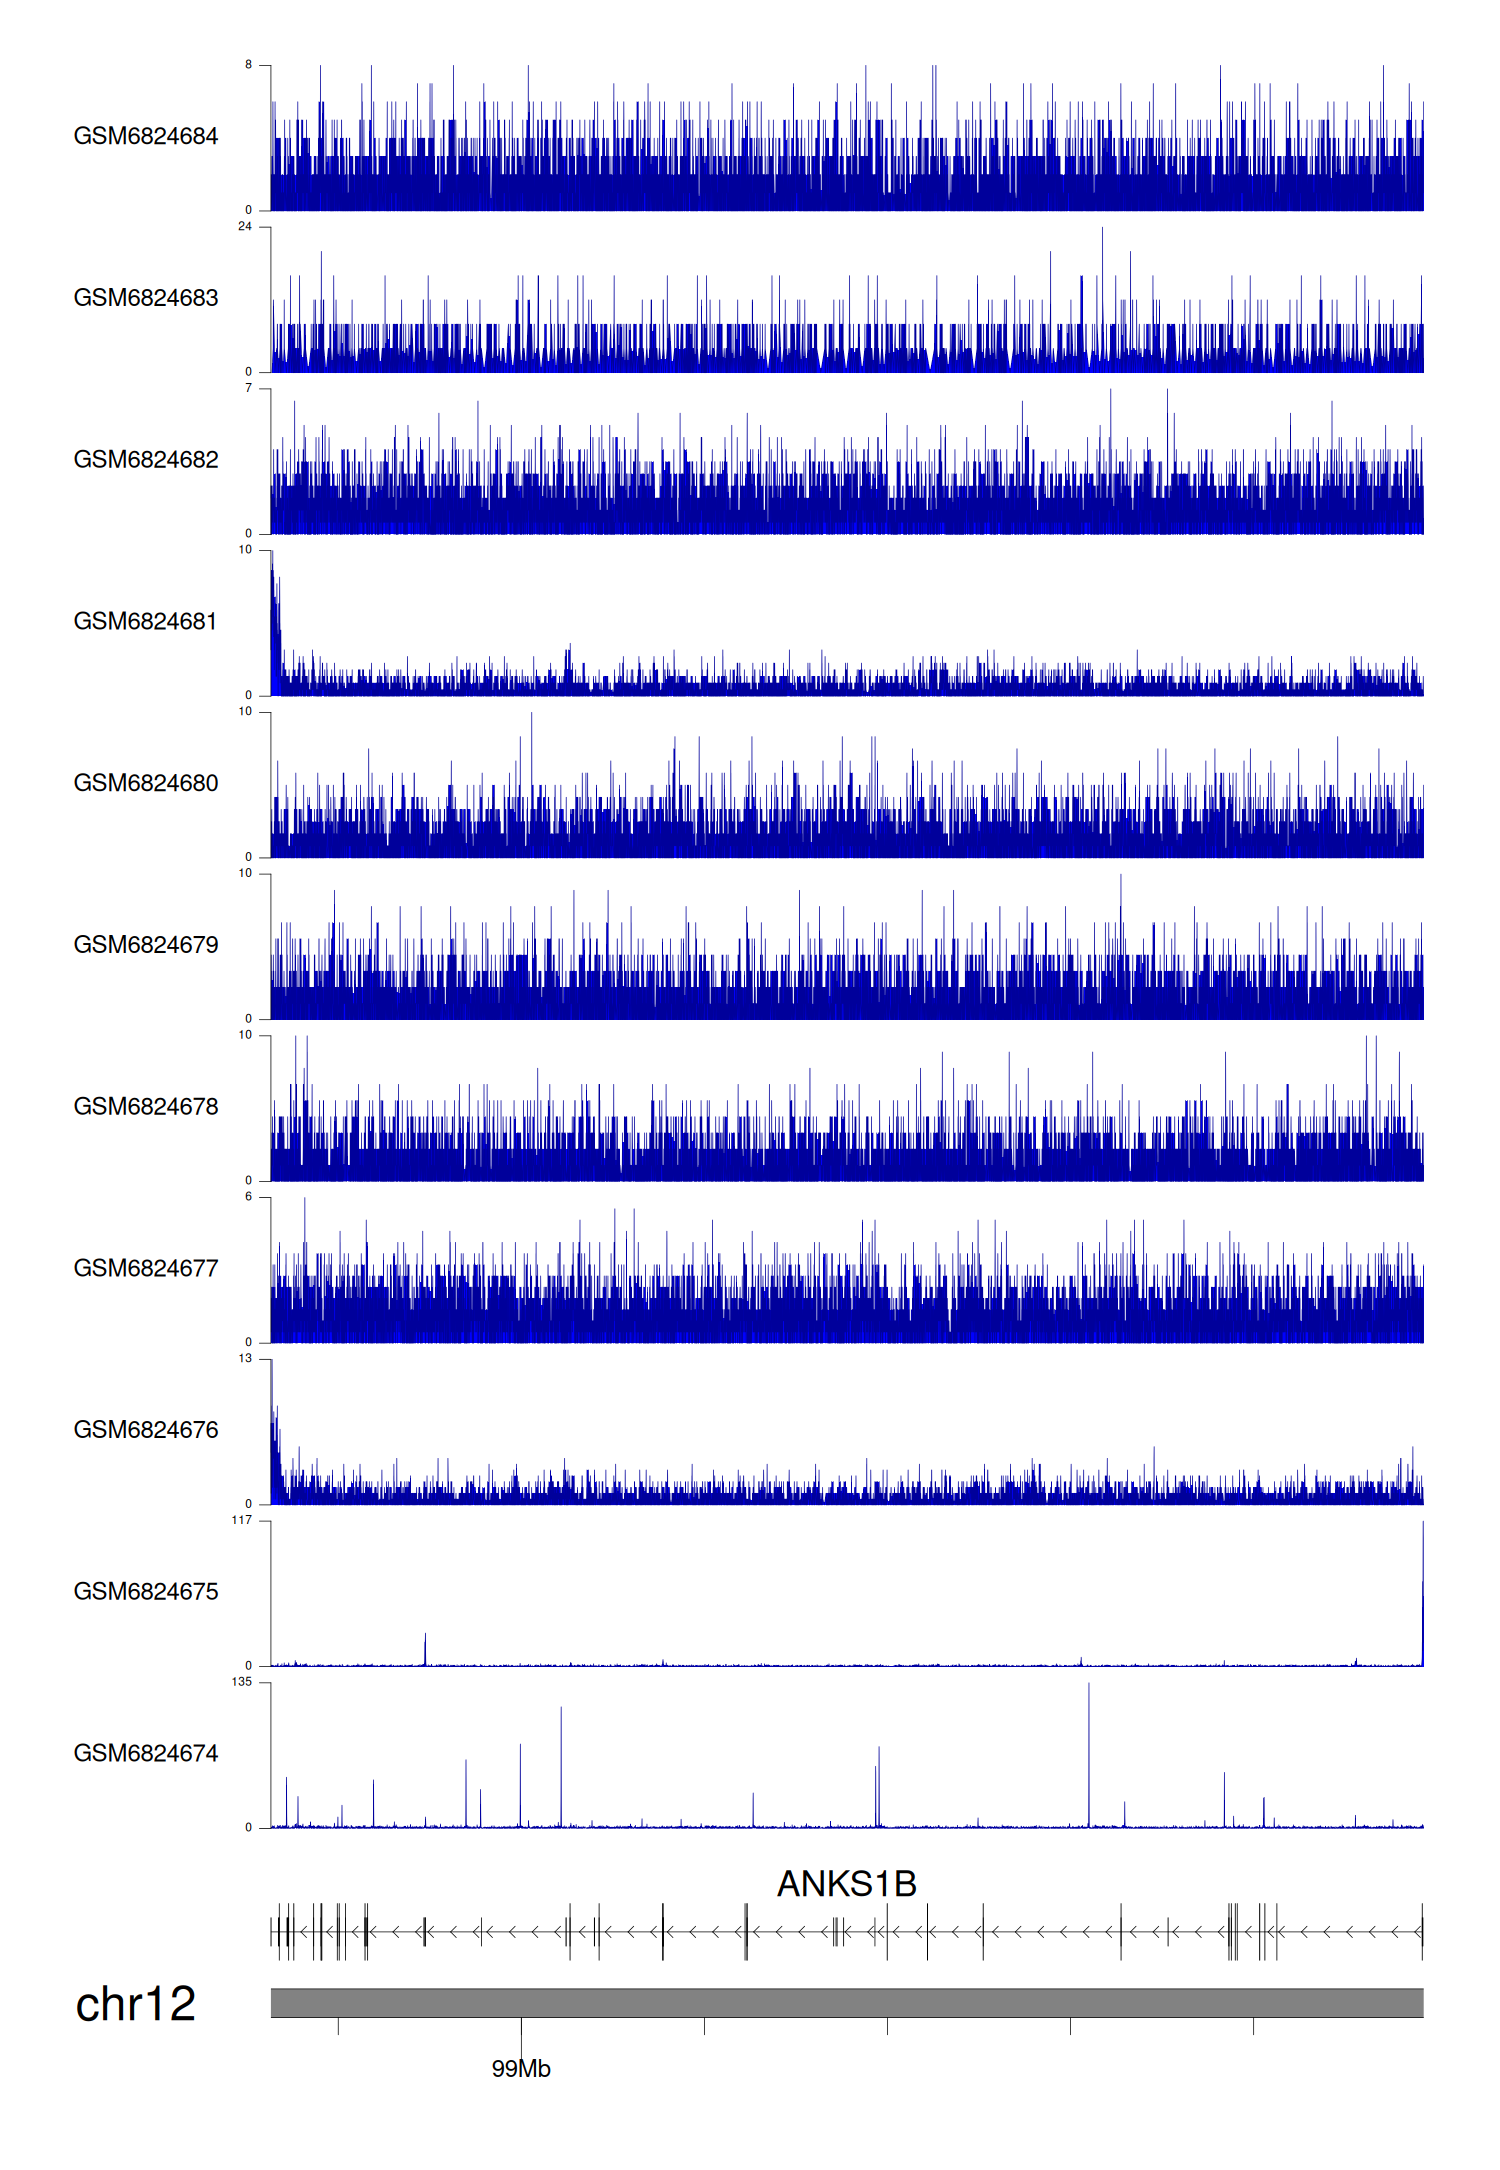Click the GSM6824680 track label
Image resolution: width=1500 pixels, height=2170 pixels.
click(146, 783)
